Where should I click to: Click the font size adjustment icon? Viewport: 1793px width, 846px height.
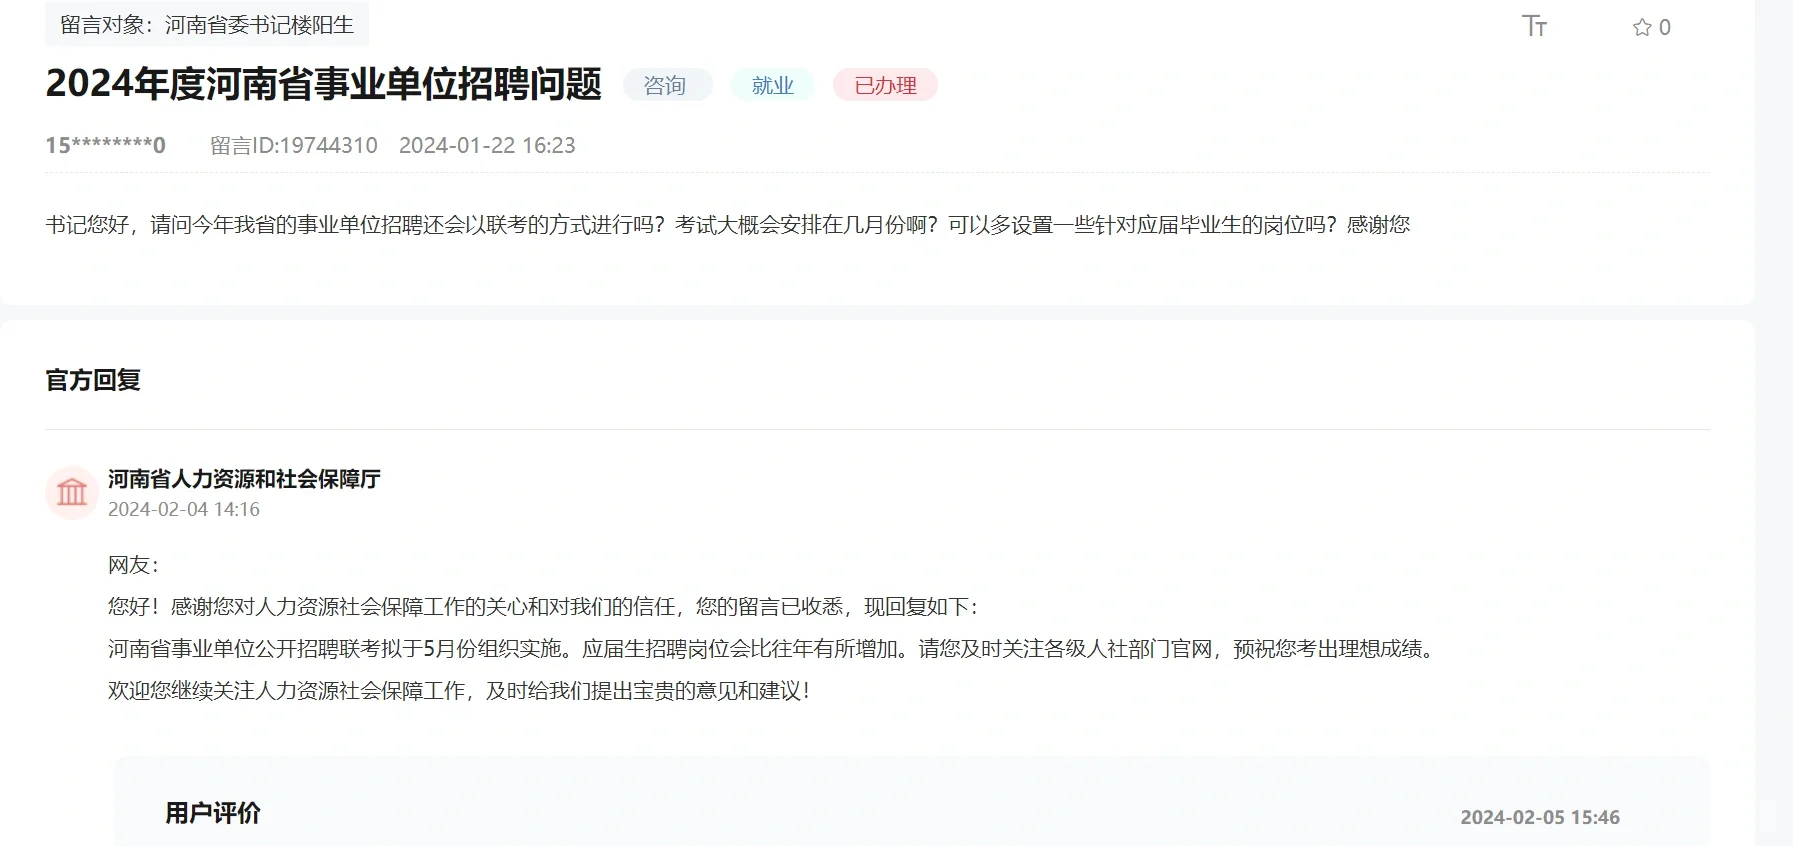[x=1534, y=26]
